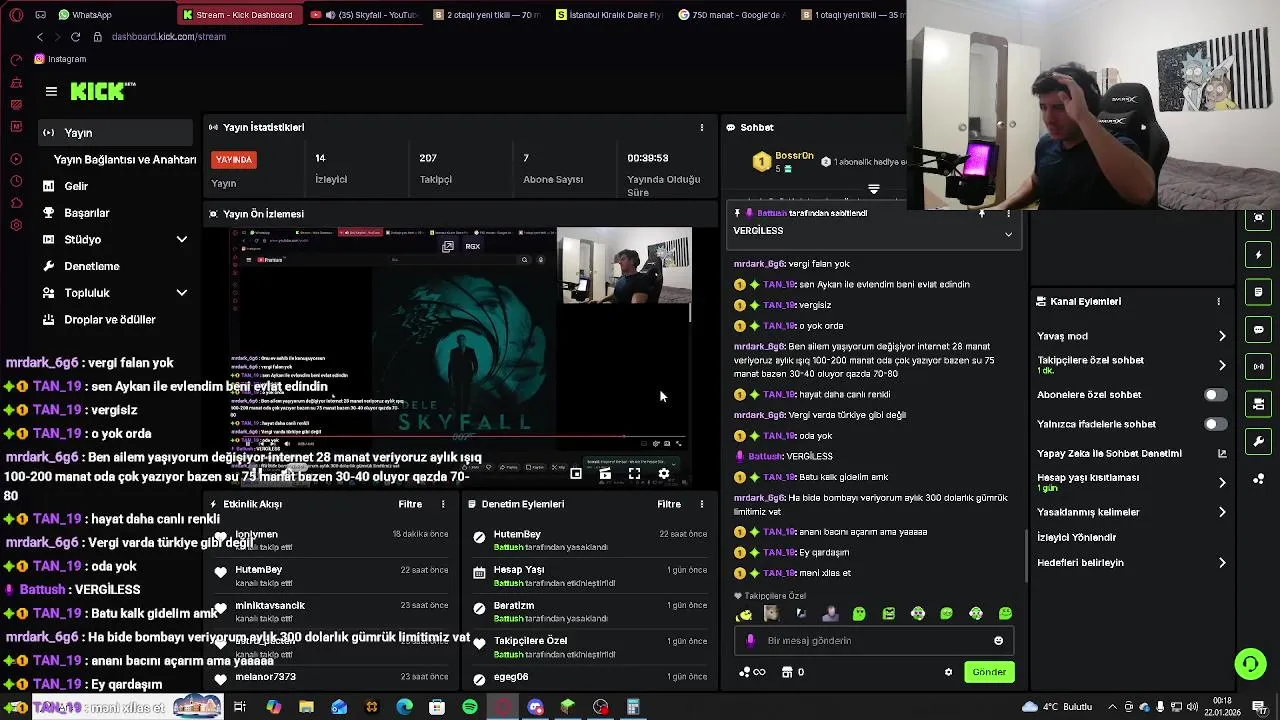Open Etkinlik Akışı three-dot menu
Screen dimensions: 1280x720
pos(443,504)
